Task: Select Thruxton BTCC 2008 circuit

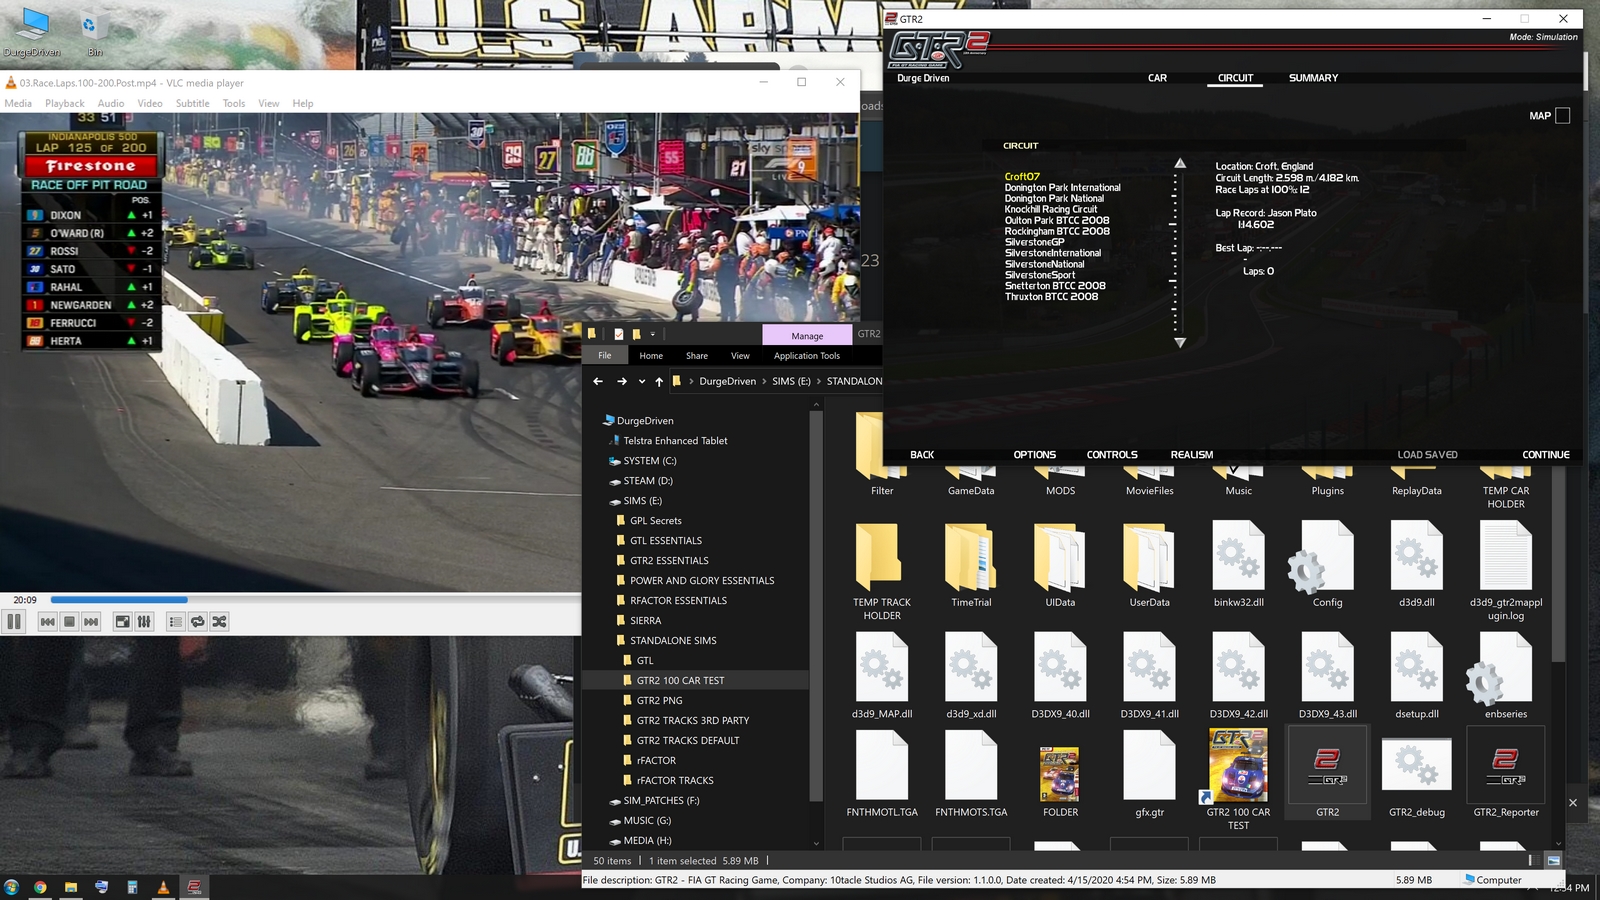Action: [1051, 297]
